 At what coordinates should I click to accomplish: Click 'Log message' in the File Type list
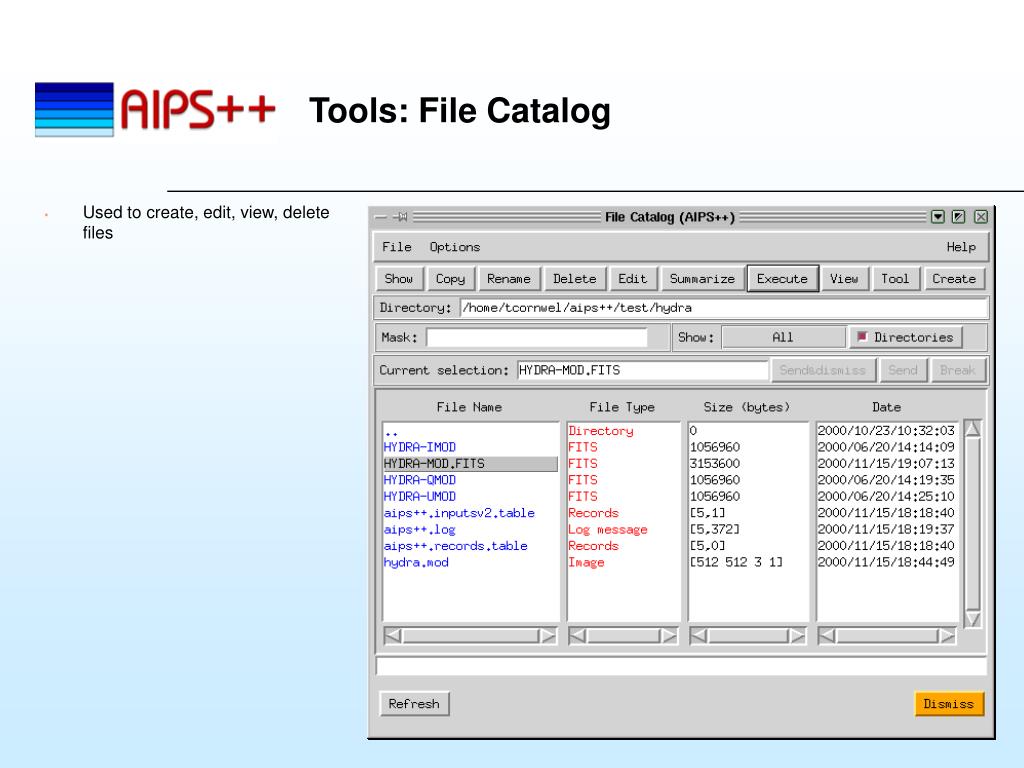pos(608,530)
